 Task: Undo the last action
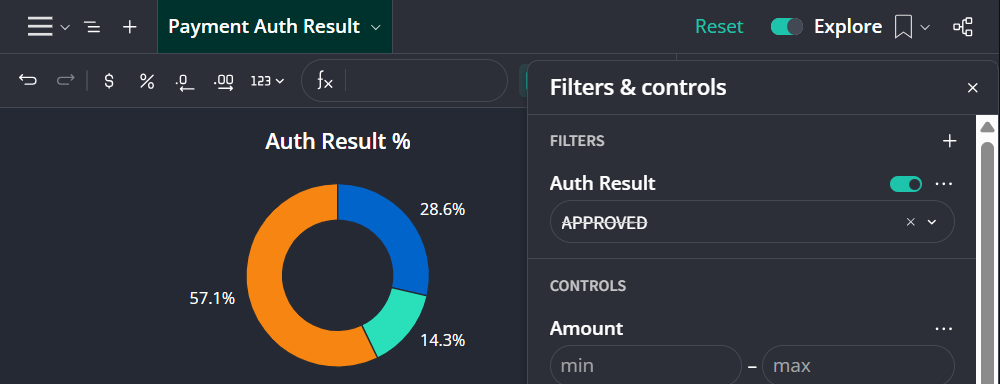[x=28, y=81]
